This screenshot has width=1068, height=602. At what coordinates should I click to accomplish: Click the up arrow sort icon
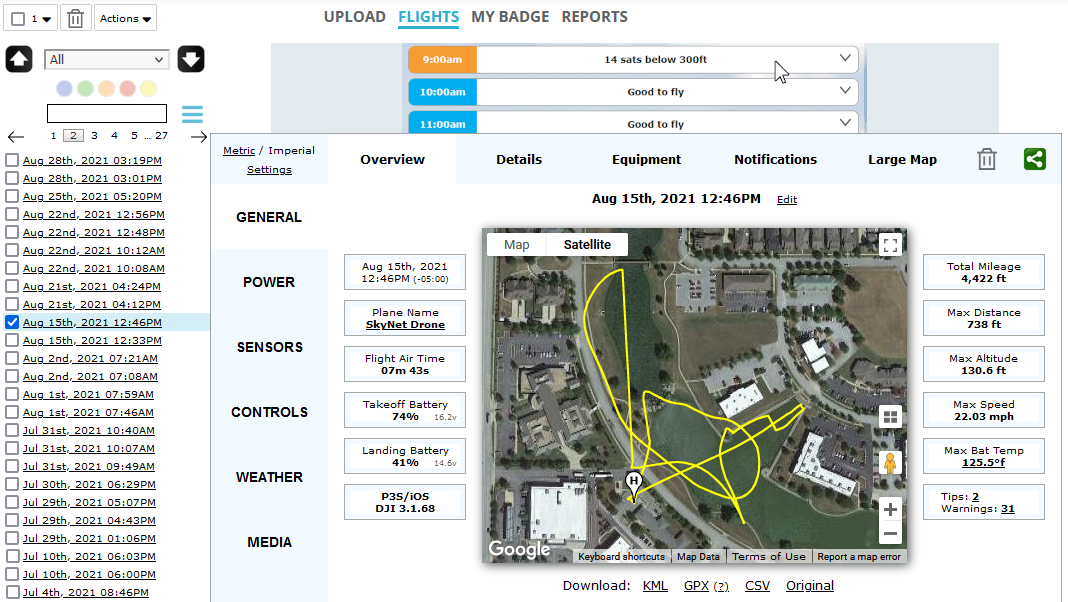[x=19, y=59]
